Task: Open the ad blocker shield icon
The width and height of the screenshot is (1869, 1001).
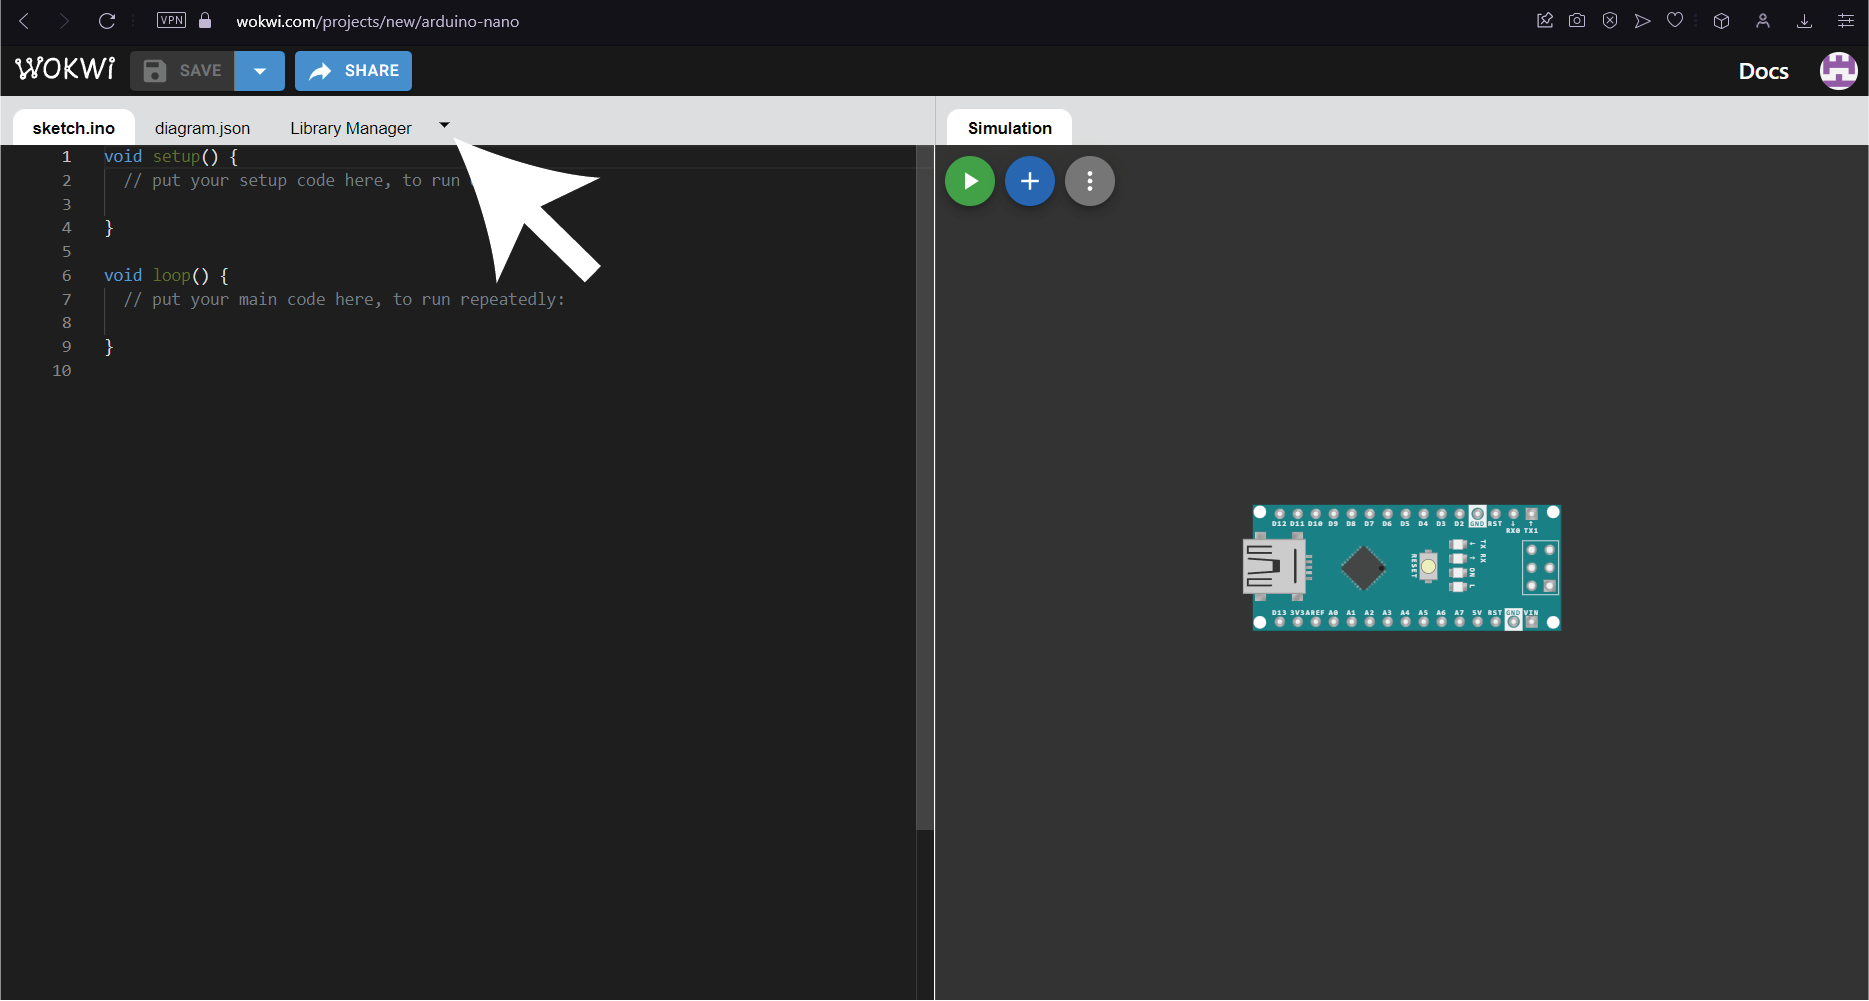Action: pyautogui.click(x=1610, y=20)
